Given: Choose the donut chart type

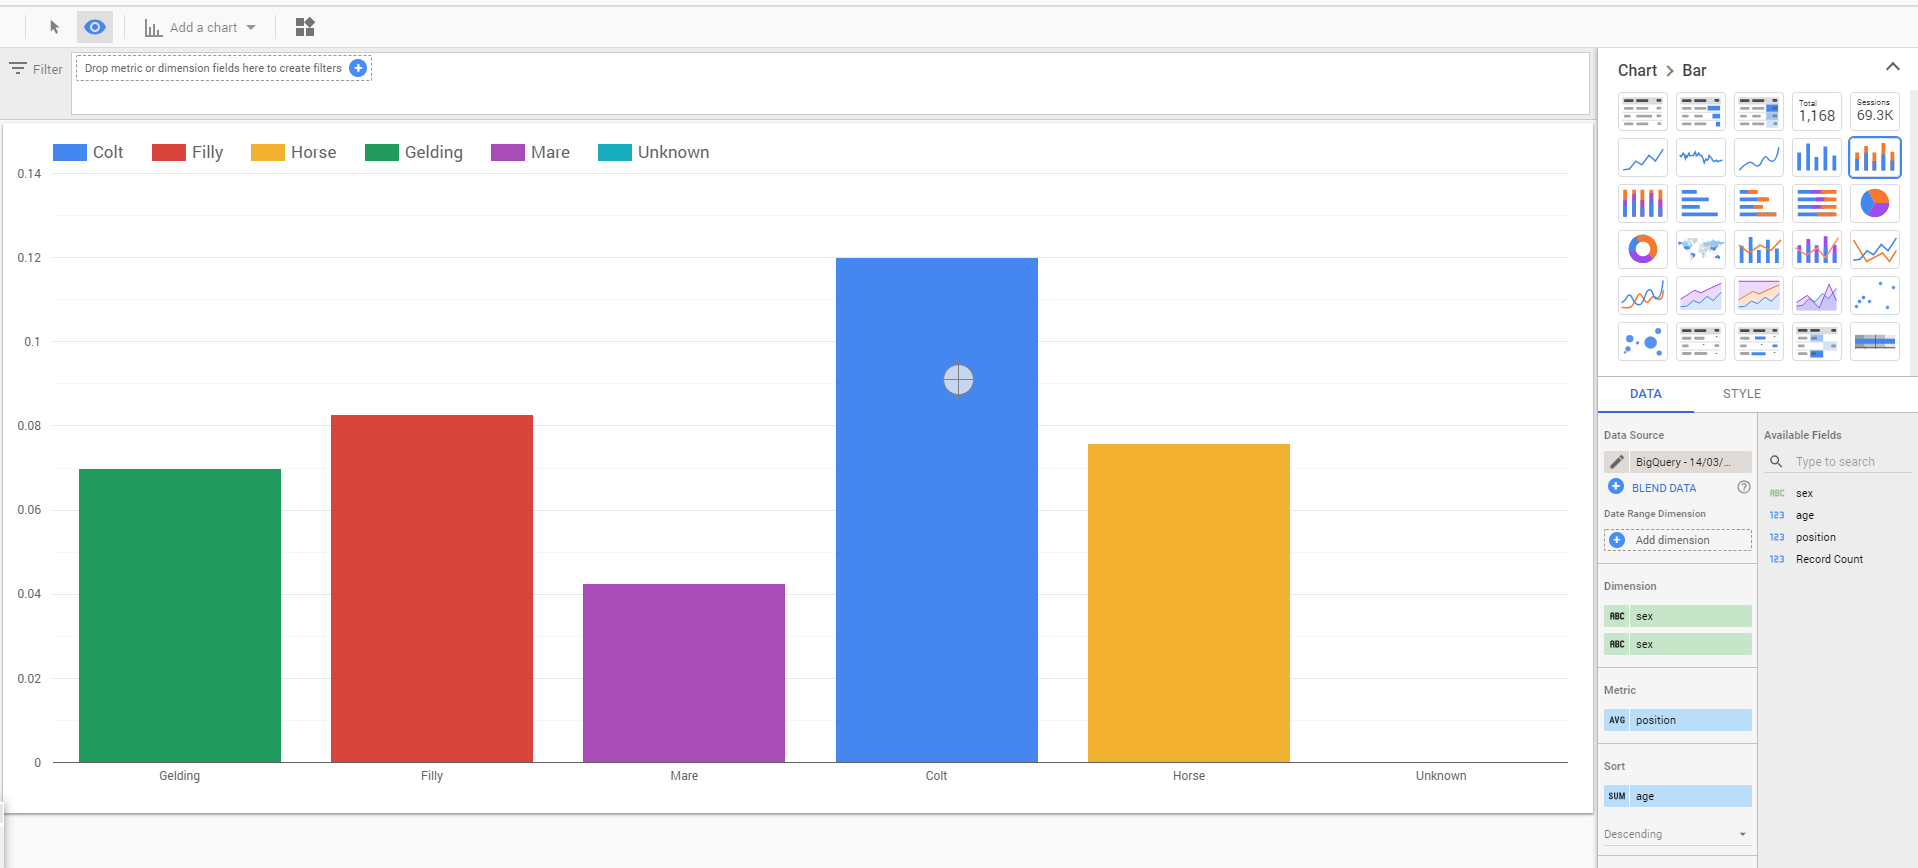Looking at the screenshot, I should (1642, 250).
